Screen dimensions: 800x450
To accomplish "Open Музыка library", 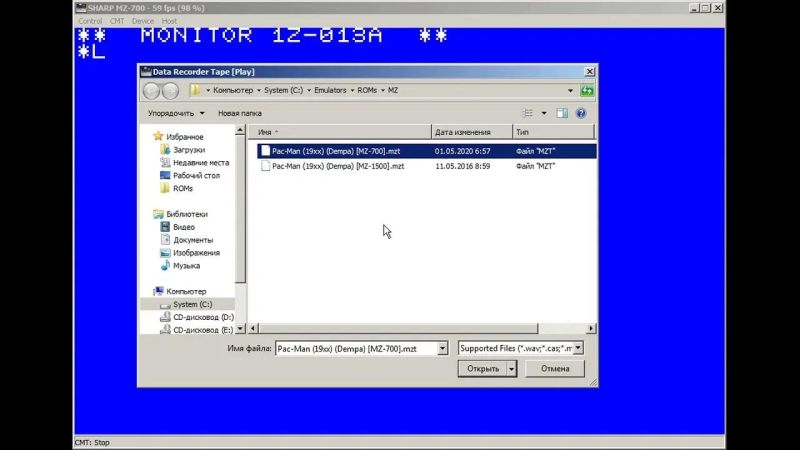I will (x=186, y=266).
